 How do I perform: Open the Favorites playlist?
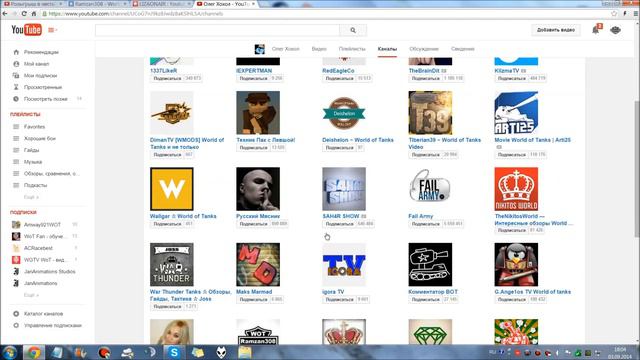tap(34, 127)
